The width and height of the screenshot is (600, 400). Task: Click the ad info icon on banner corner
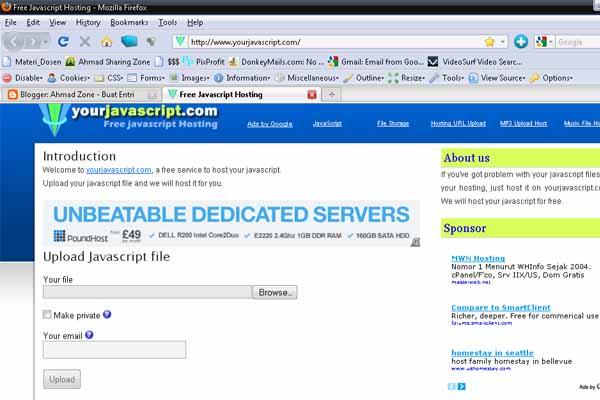(x=416, y=242)
